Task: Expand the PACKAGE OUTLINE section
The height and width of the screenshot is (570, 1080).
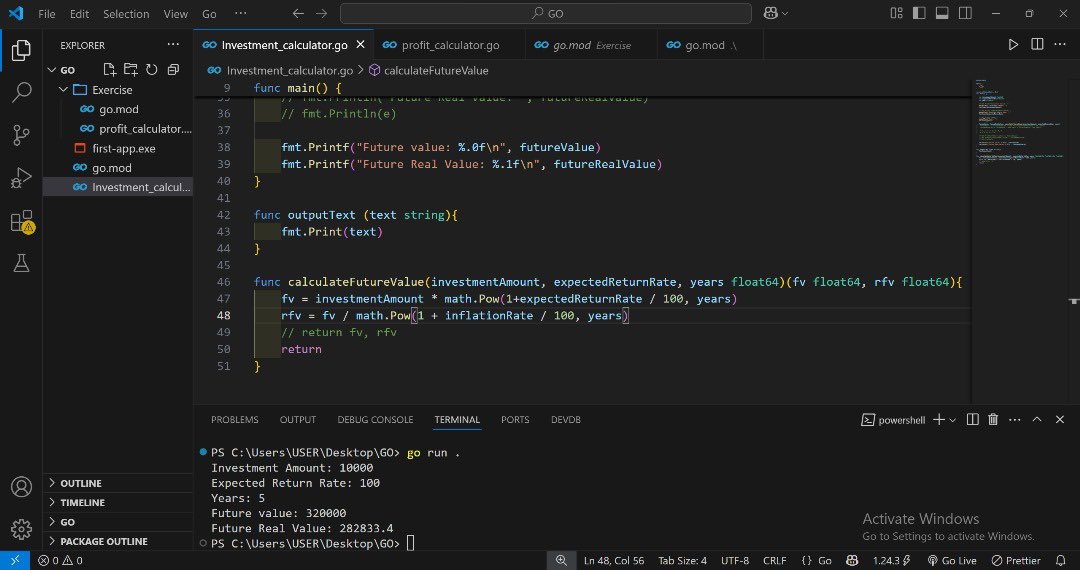Action: 118,541
